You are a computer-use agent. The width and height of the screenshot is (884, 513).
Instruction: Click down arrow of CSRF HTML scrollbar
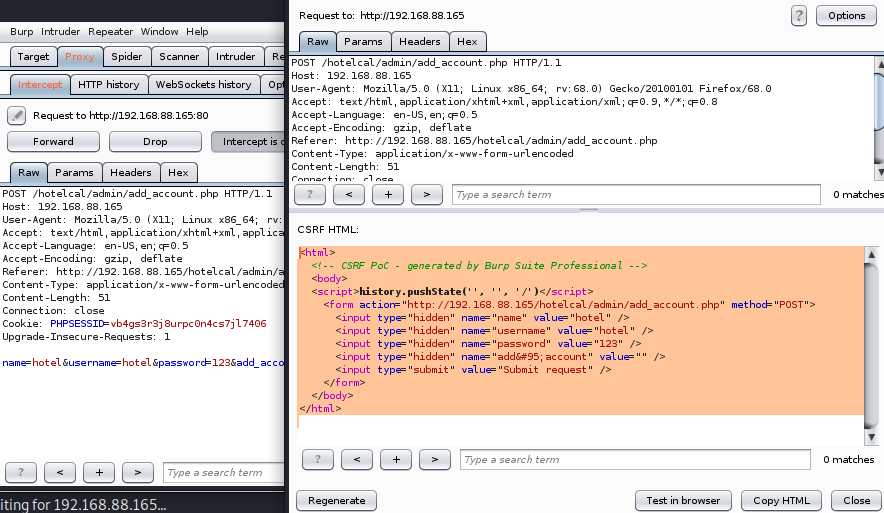(x=871, y=437)
